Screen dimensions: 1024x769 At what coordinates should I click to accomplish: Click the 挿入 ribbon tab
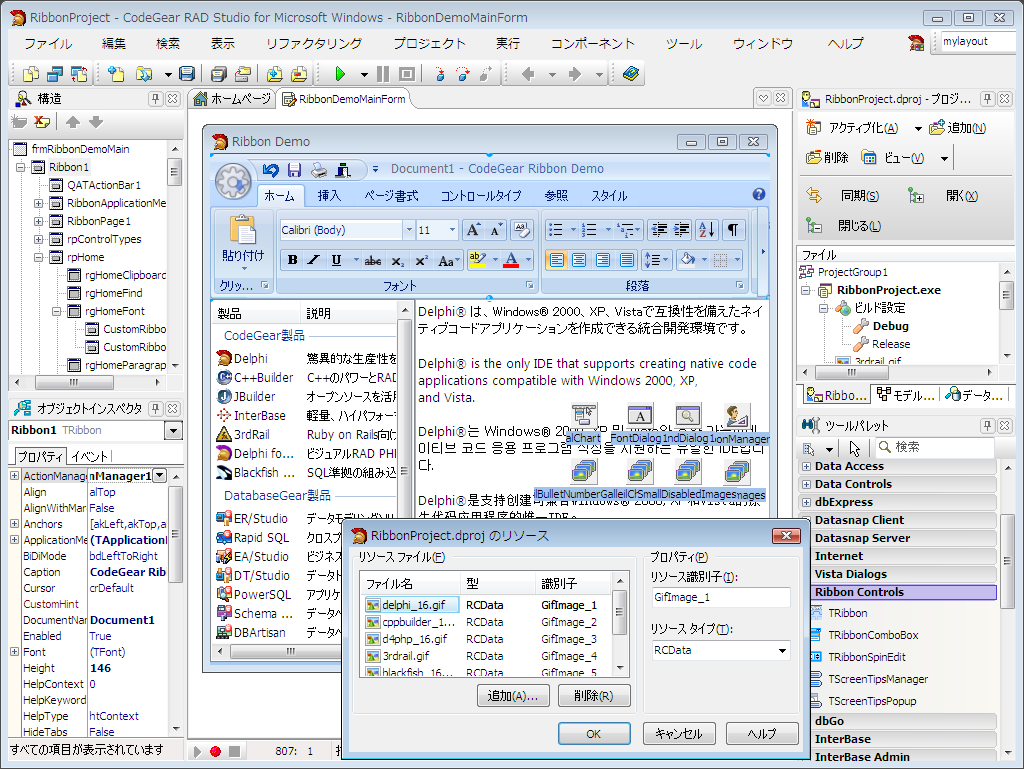click(329, 195)
